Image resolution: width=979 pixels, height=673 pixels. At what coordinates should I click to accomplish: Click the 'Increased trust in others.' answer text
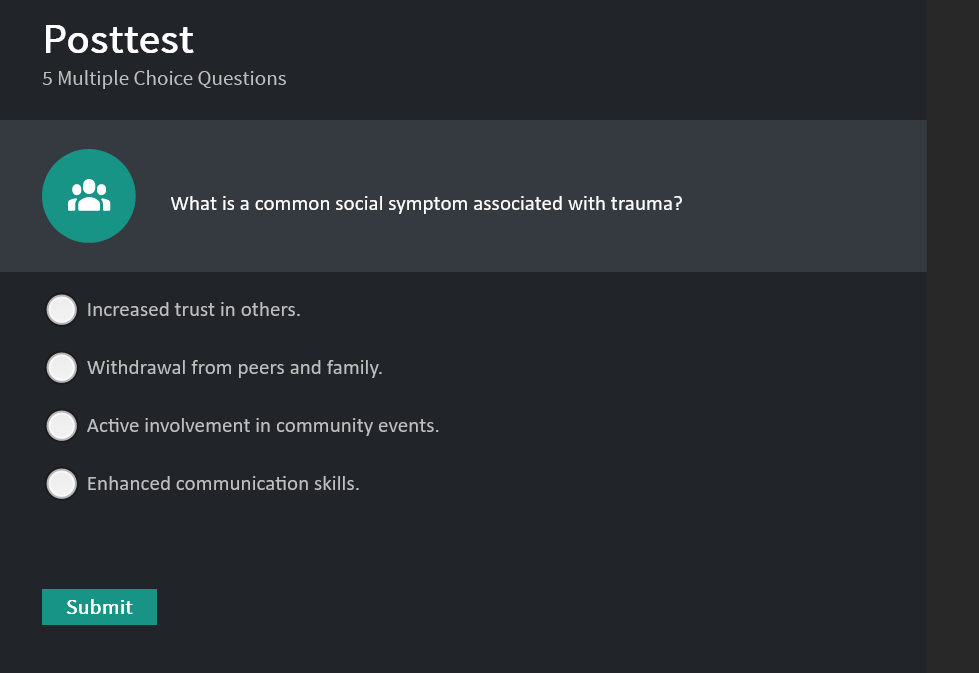193,310
